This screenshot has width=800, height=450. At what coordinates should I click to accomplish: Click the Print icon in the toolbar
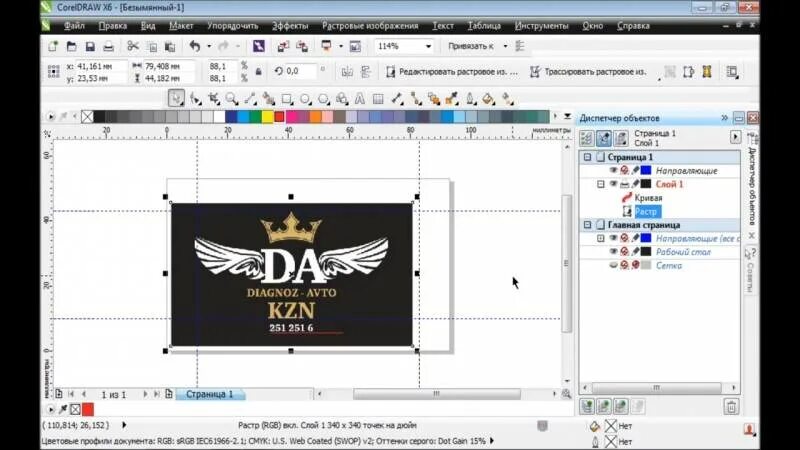[108, 46]
